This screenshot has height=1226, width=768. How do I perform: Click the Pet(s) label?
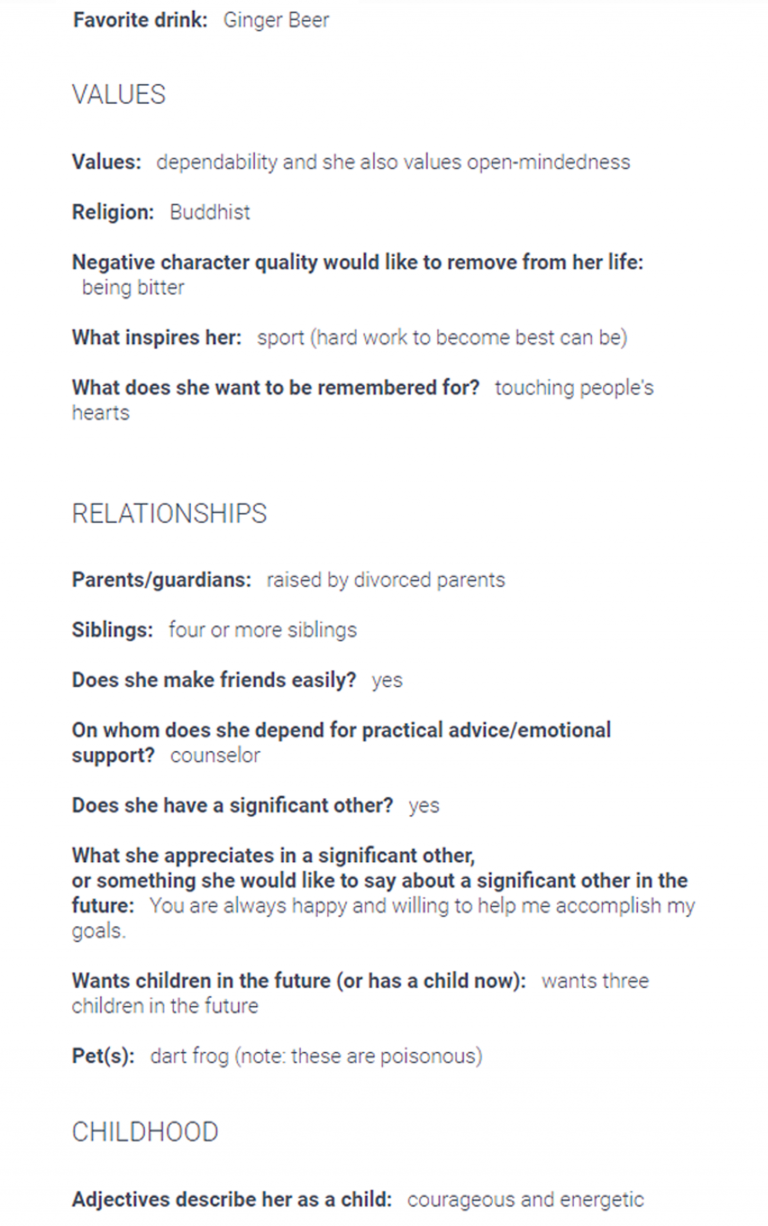click(103, 1056)
